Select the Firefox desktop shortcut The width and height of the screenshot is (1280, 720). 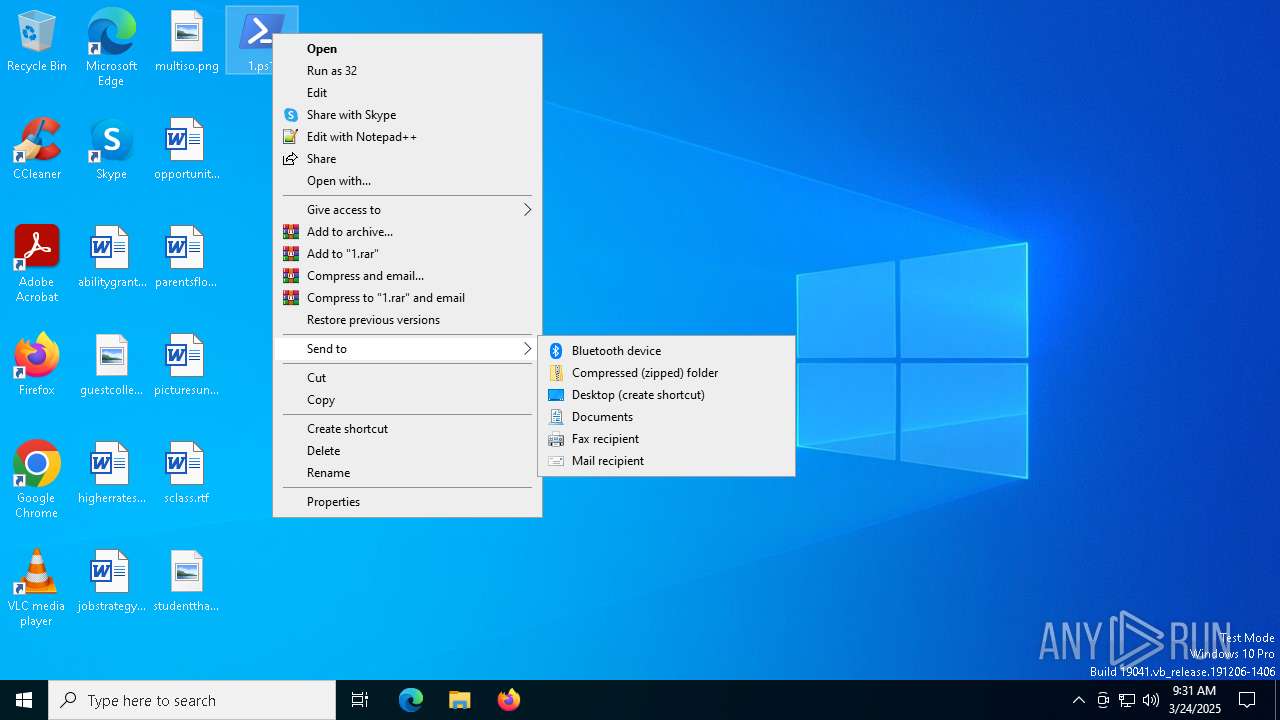pos(37,366)
